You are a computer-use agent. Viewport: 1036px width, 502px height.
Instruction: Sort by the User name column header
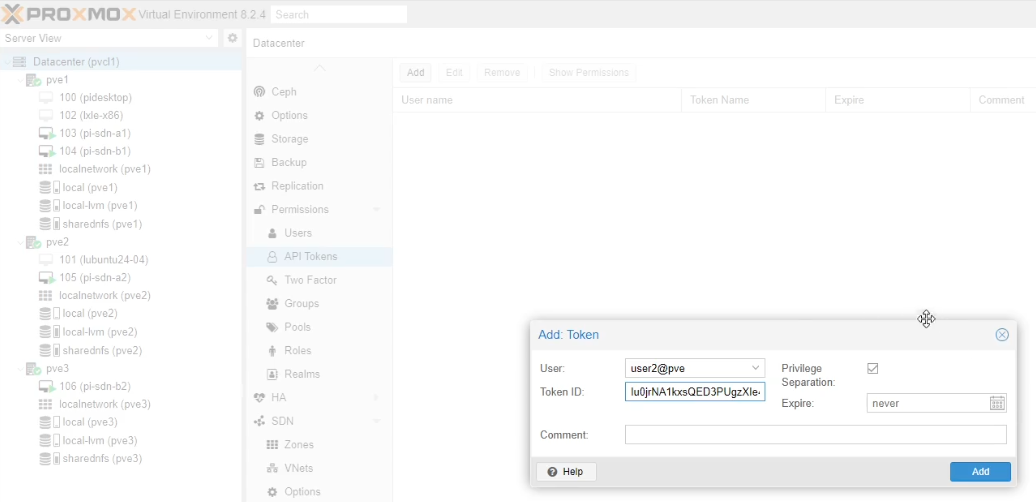click(x=536, y=100)
